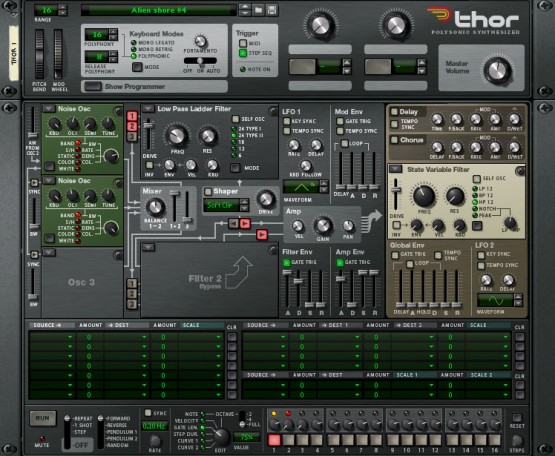Image resolution: width=555 pixels, height=456 pixels.
Task: Click the LFO 1 Rate knob
Action: [x=294, y=145]
